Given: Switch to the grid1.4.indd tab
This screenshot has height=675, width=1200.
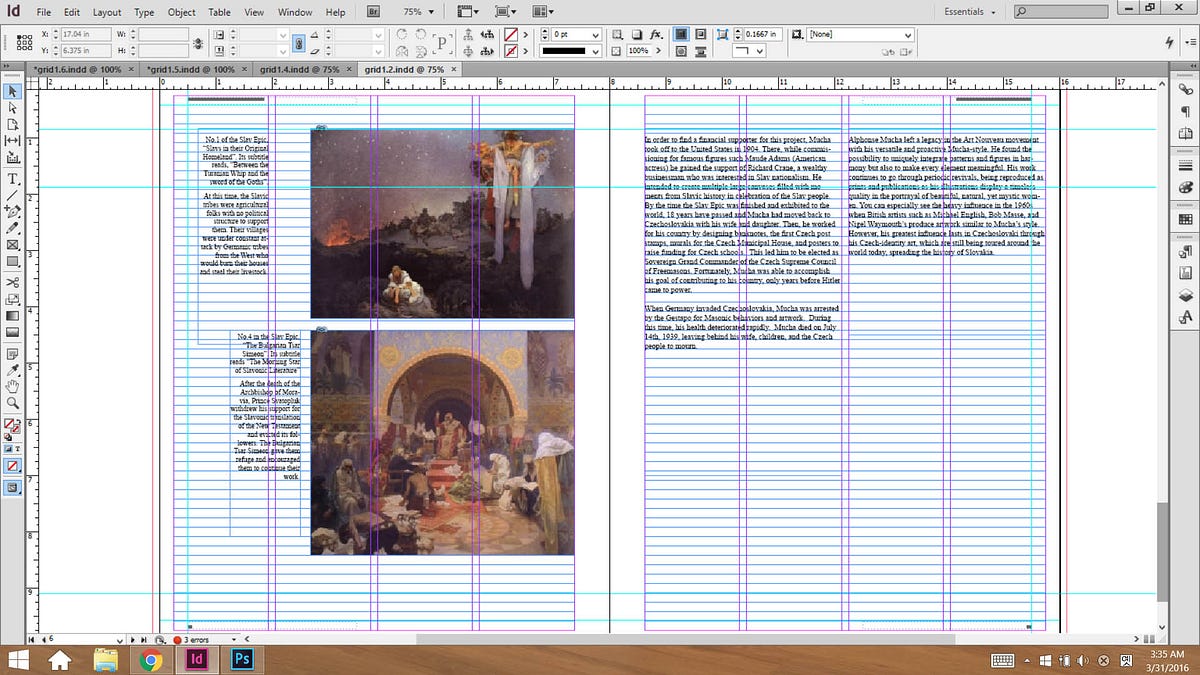Looking at the screenshot, I should coord(299,70).
